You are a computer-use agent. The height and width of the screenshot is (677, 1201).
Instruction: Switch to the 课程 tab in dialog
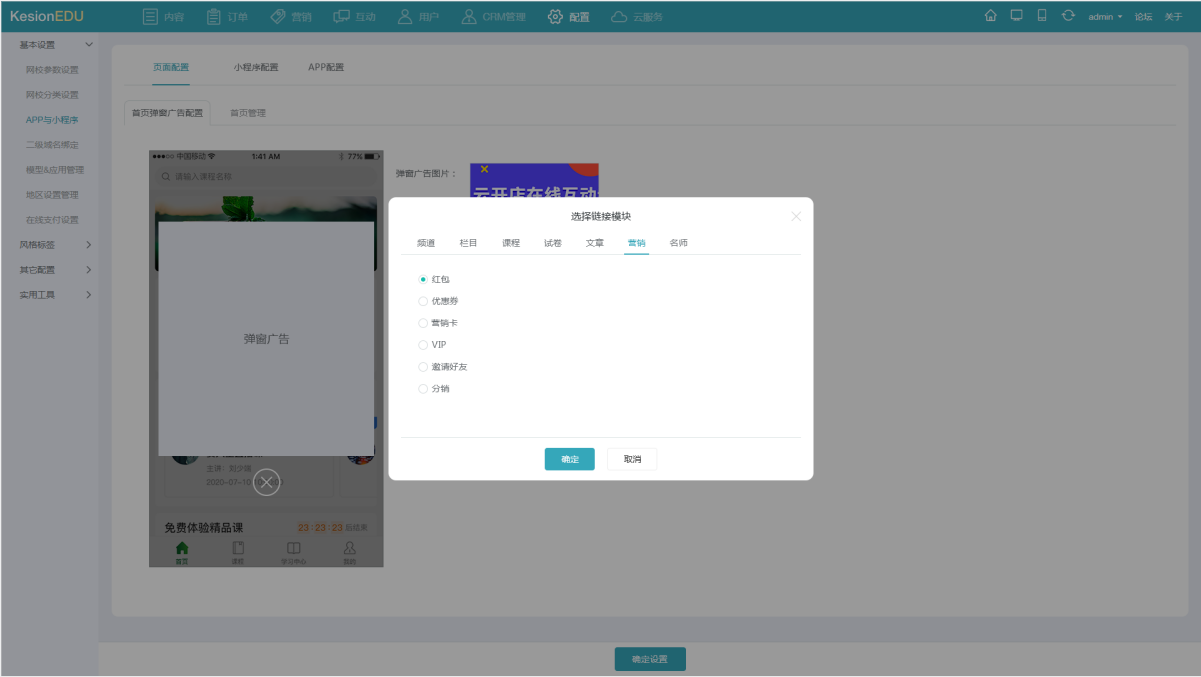(x=511, y=243)
